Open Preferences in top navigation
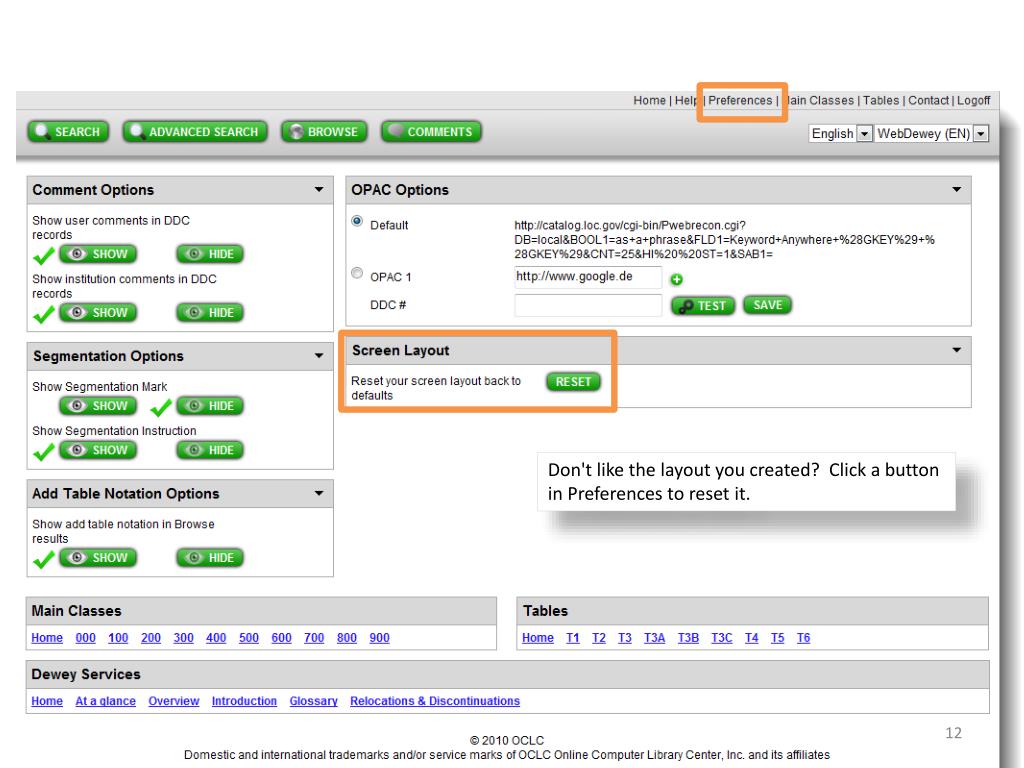The width and height of the screenshot is (1024, 768). [740, 100]
